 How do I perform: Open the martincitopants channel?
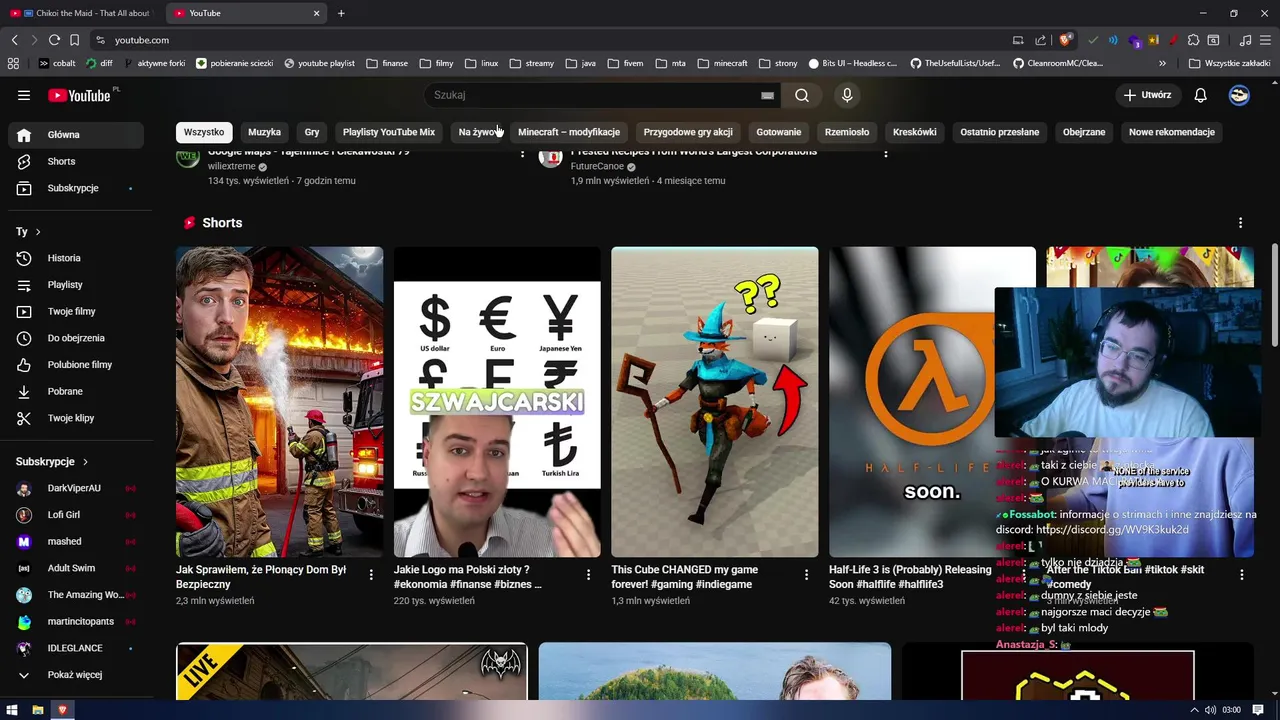[76, 621]
